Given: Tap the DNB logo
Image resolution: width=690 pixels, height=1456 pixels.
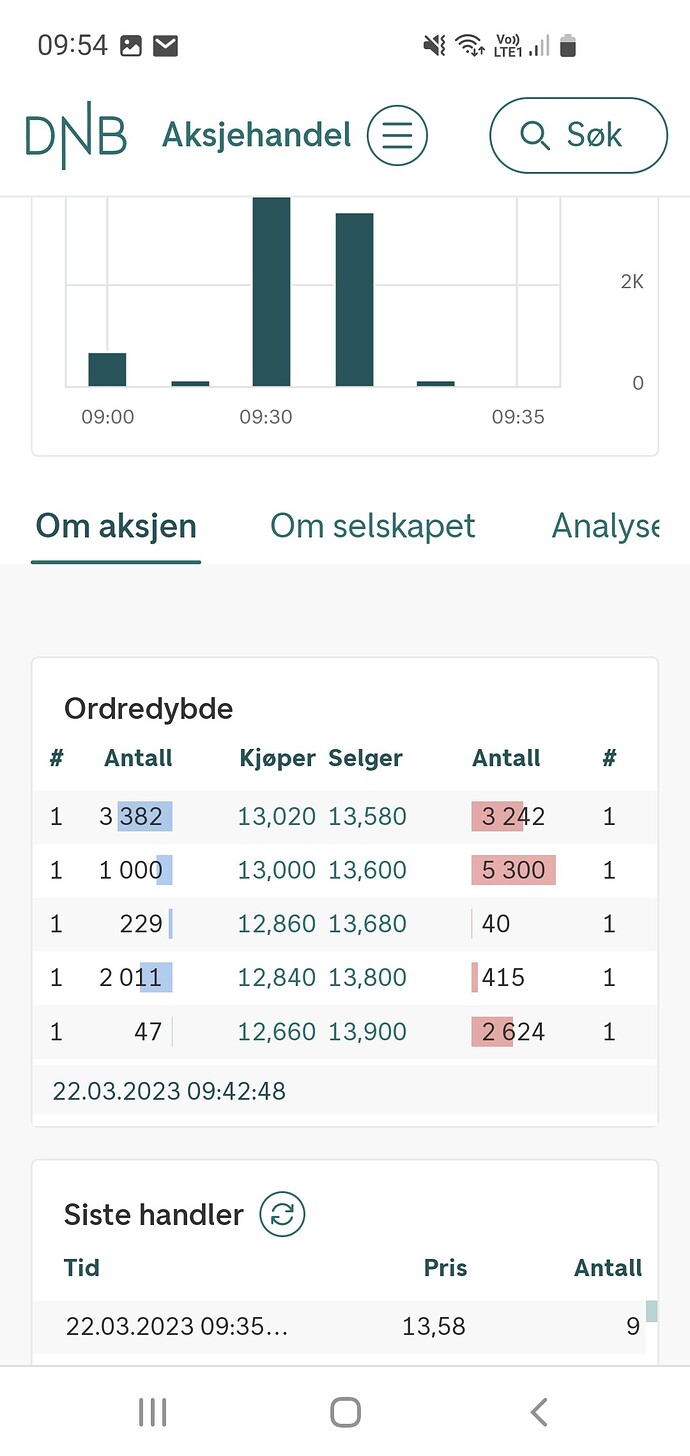Looking at the screenshot, I should (76, 136).
